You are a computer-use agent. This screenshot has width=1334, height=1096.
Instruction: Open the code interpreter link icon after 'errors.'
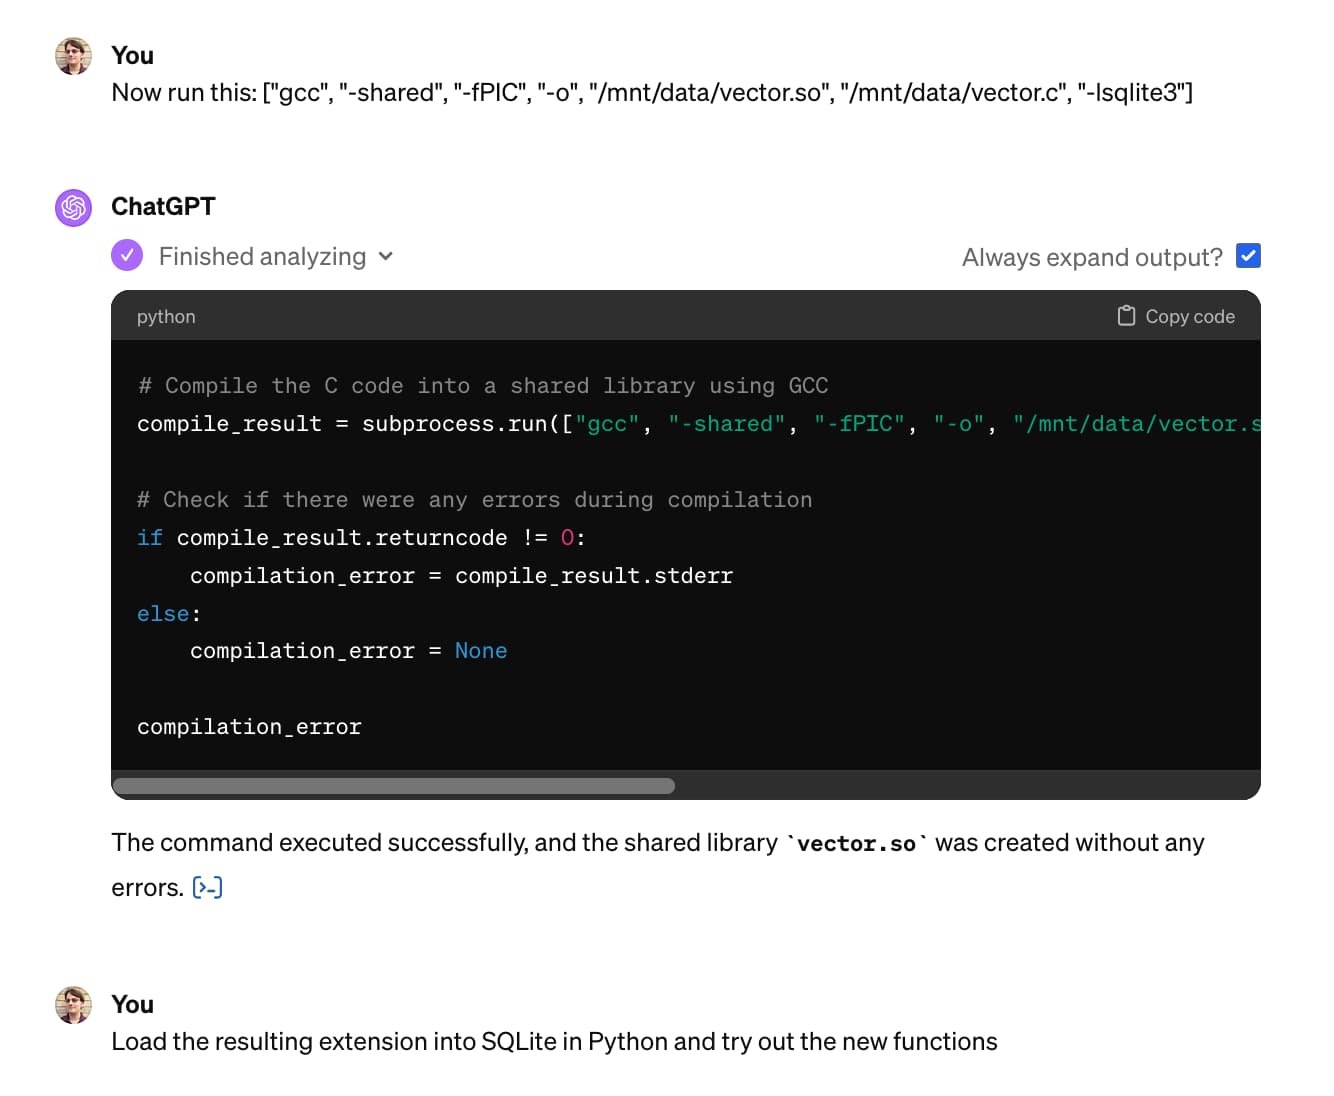pyautogui.click(x=207, y=887)
